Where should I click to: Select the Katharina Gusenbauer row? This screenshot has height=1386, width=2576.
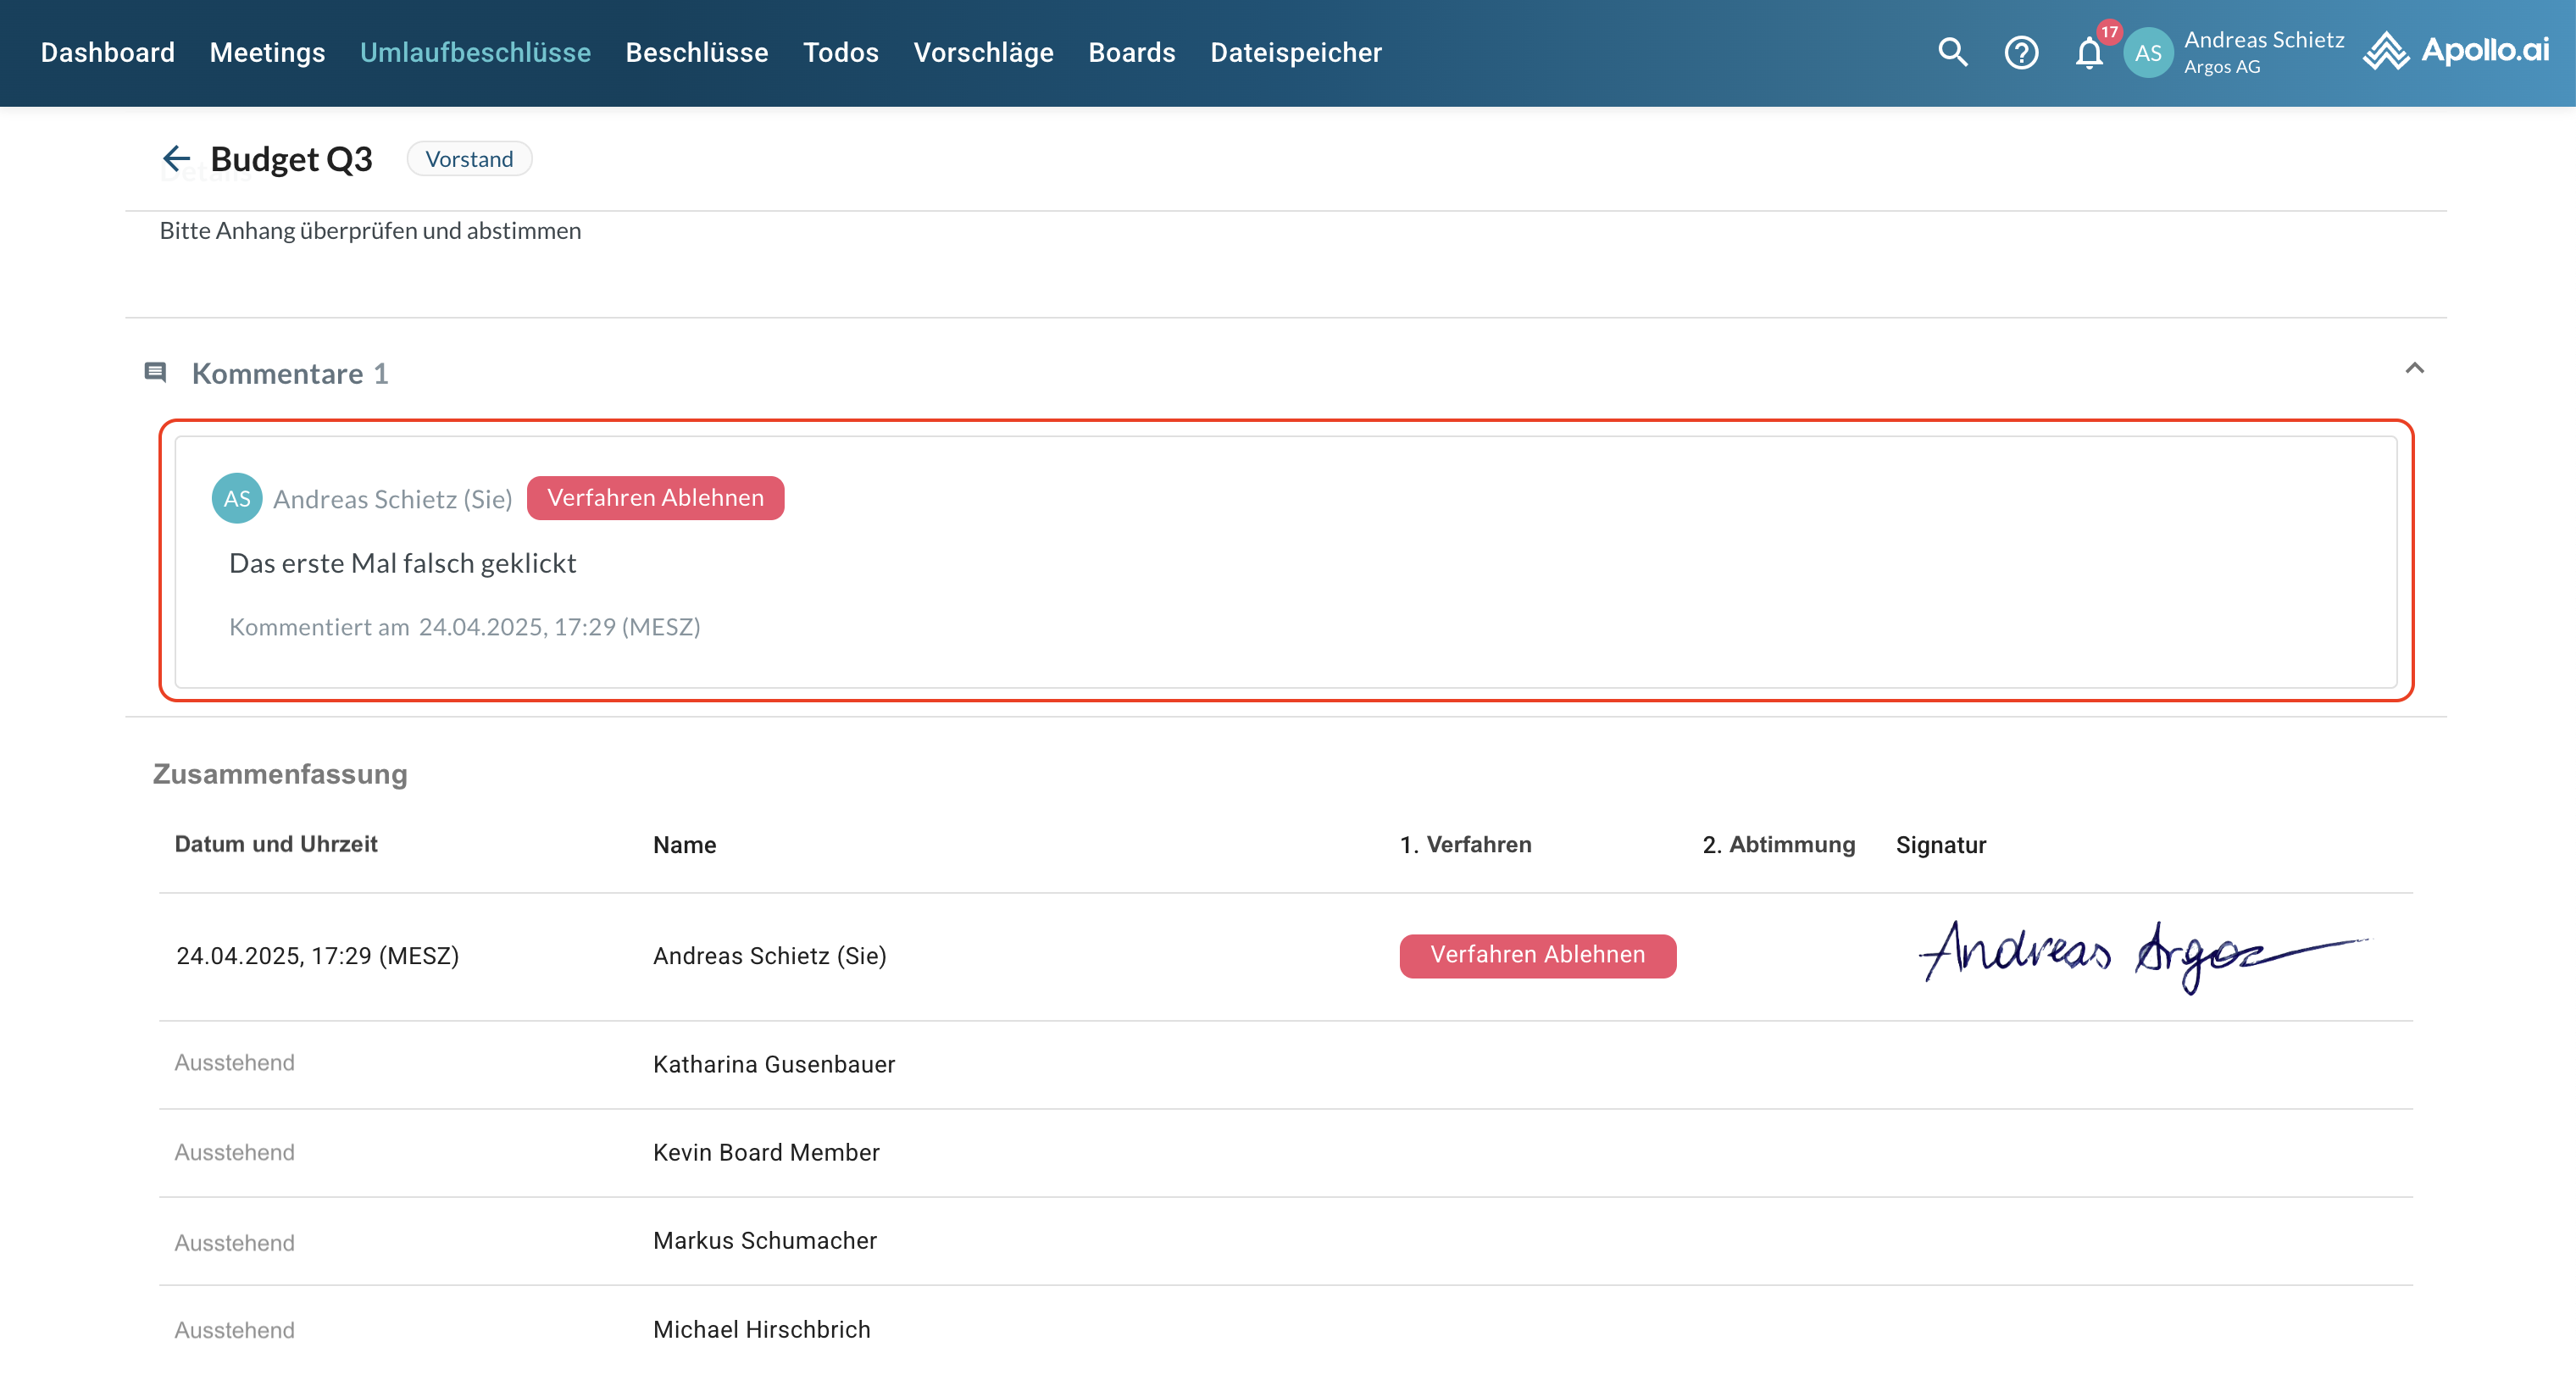pyautogui.click(x=774, y=1064)
